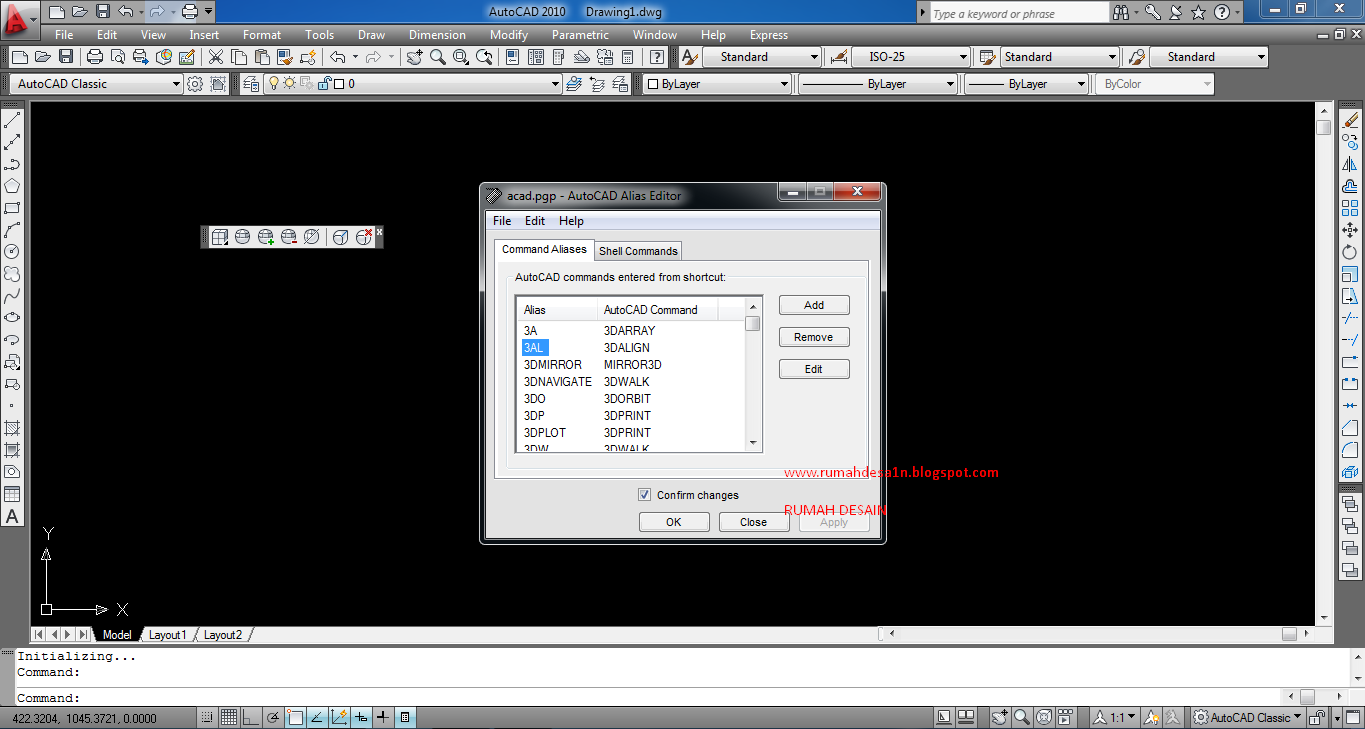Open the ISO-25 dimension style dropdown
This screenshot has width=1365, height=729.
click(965, 57)
